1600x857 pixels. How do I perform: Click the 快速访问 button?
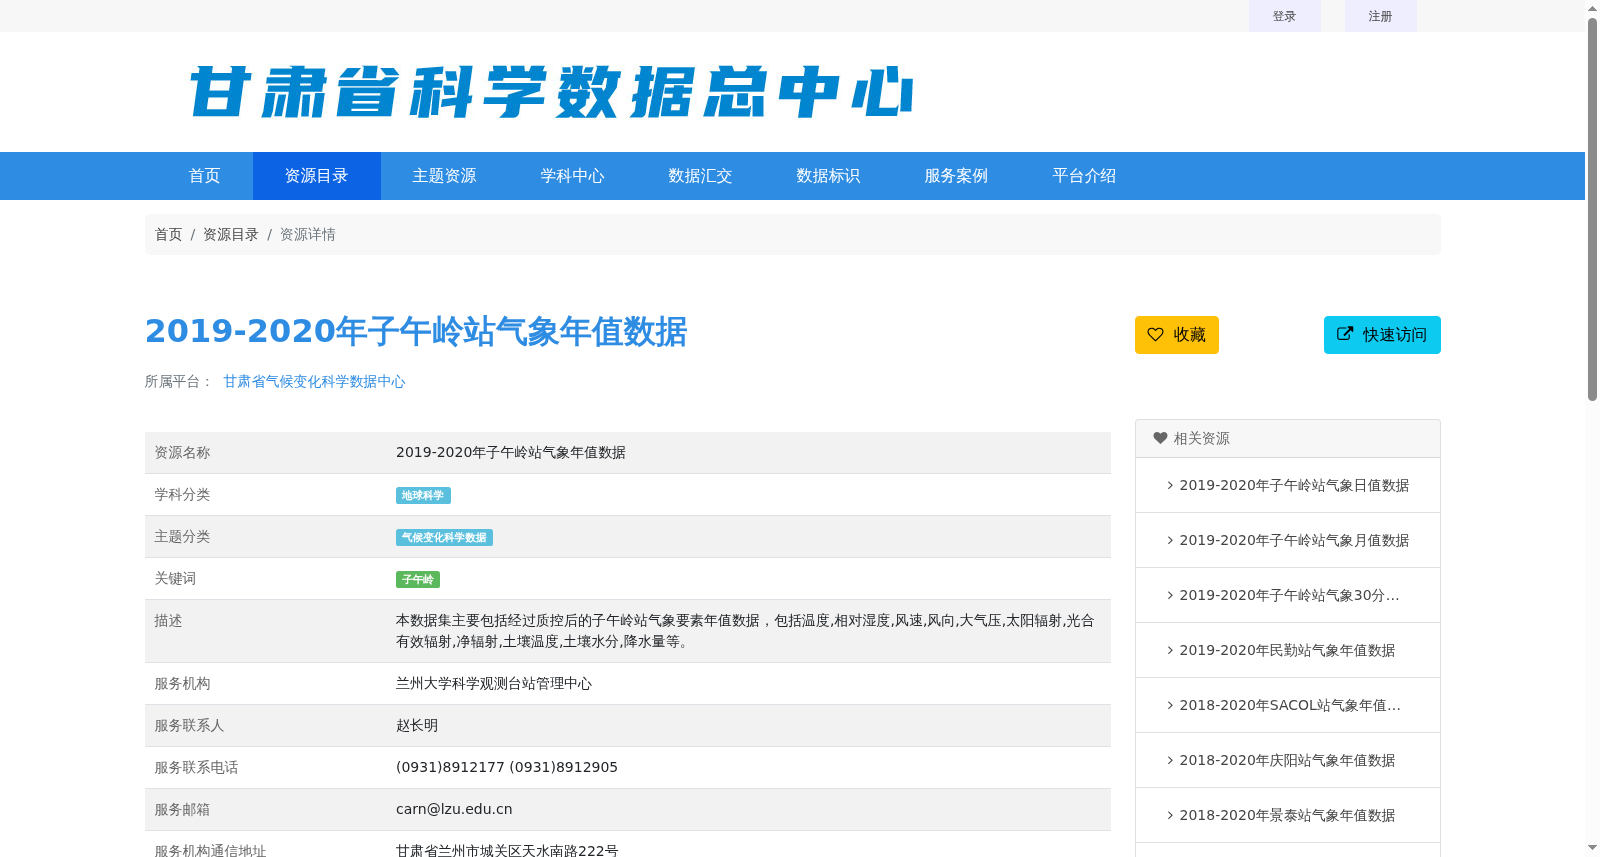pyautogui.click(x=1382, y=335)
